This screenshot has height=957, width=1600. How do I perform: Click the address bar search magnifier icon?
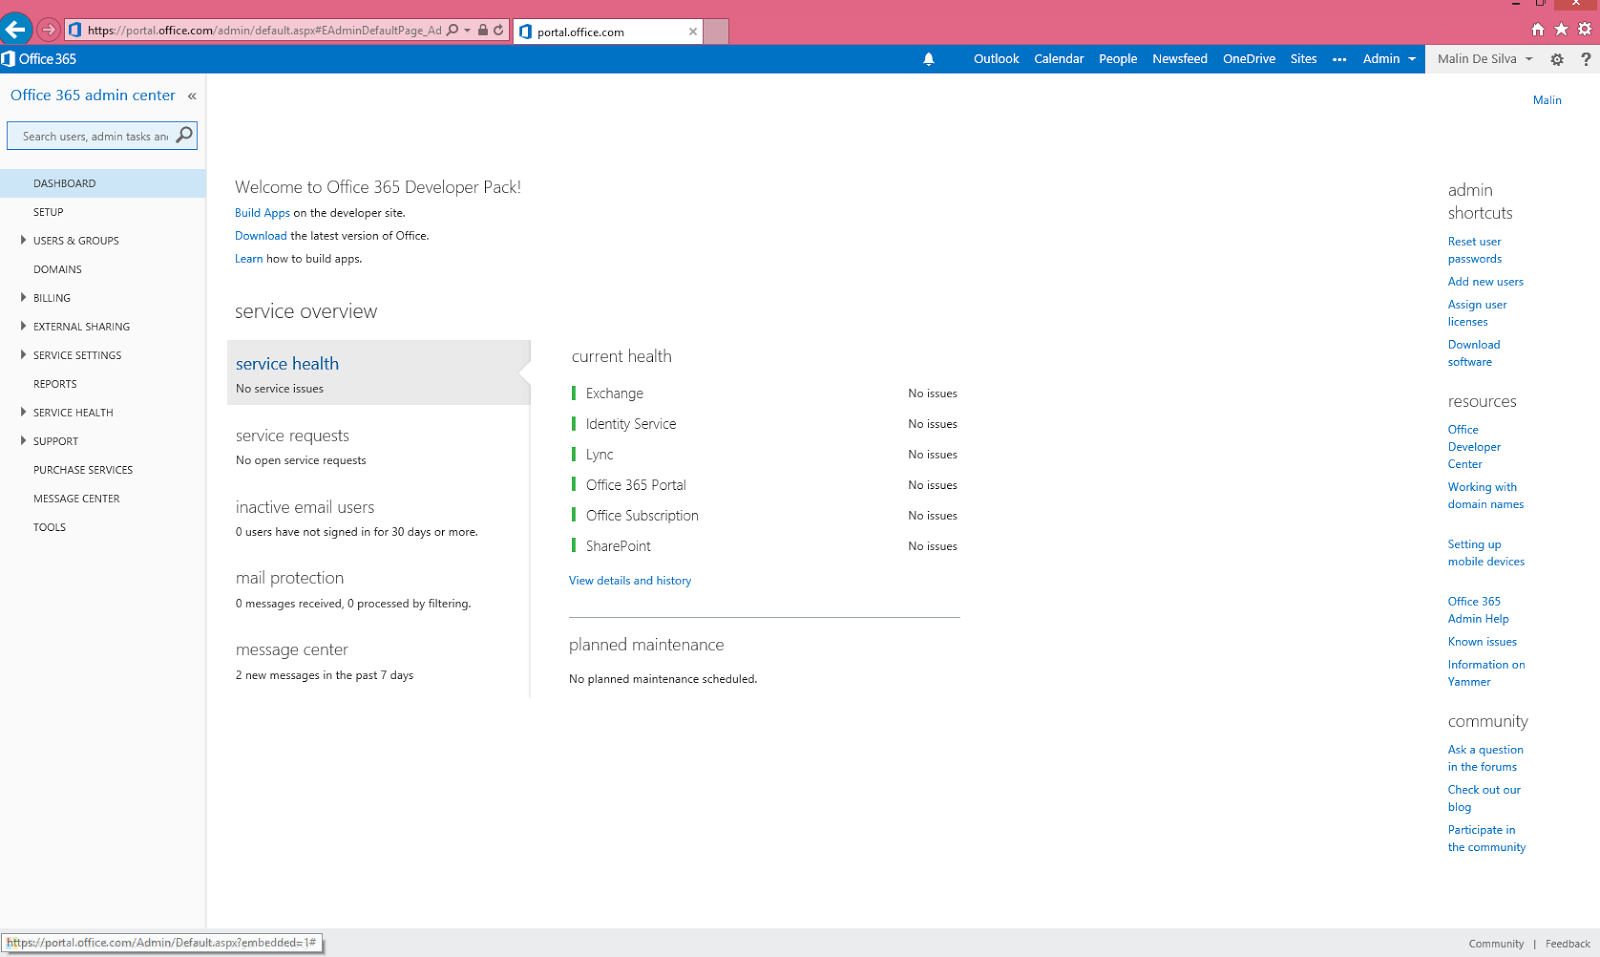point(453,30)
